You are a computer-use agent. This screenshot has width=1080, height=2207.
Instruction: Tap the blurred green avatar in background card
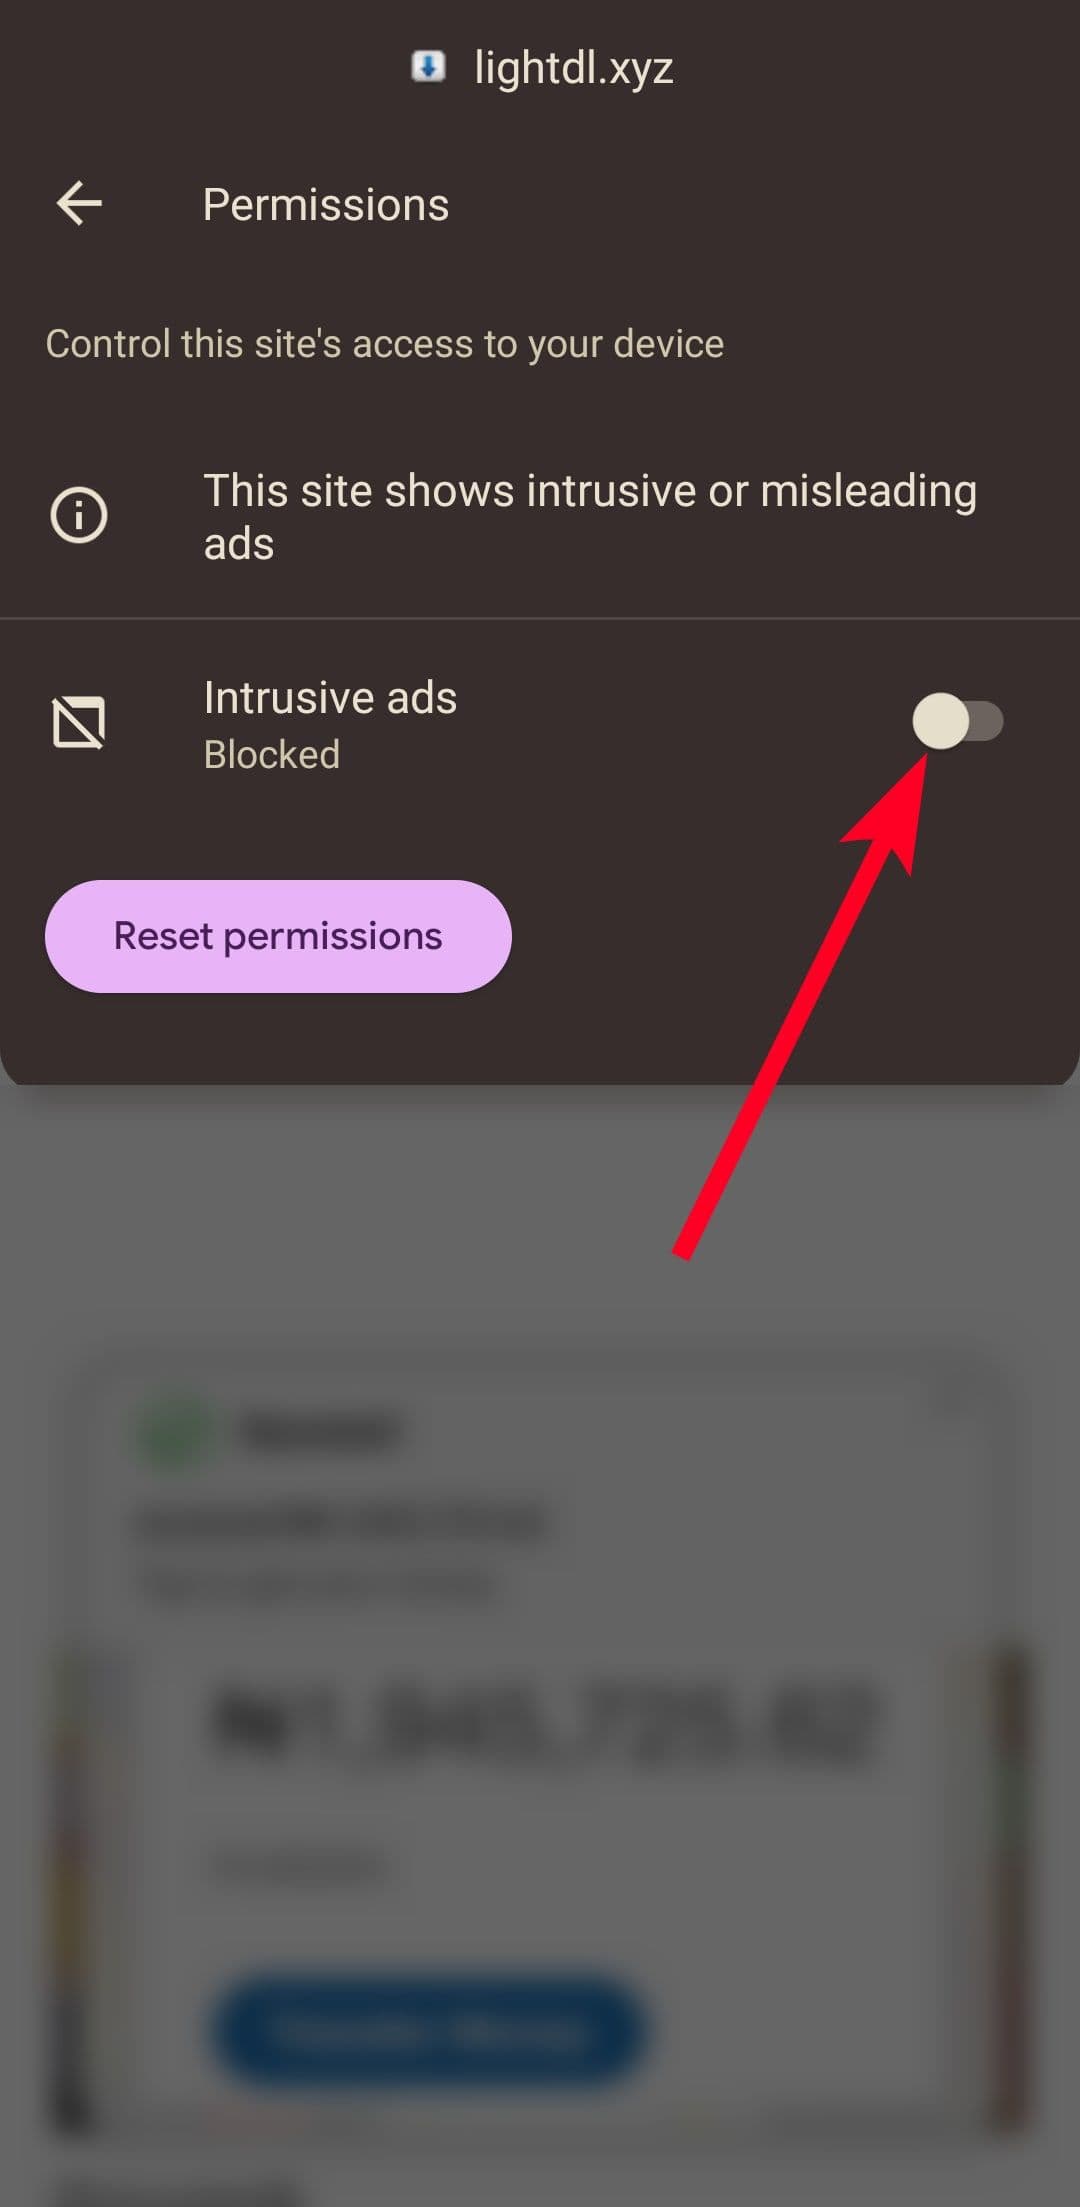(x=174, y=1432)
